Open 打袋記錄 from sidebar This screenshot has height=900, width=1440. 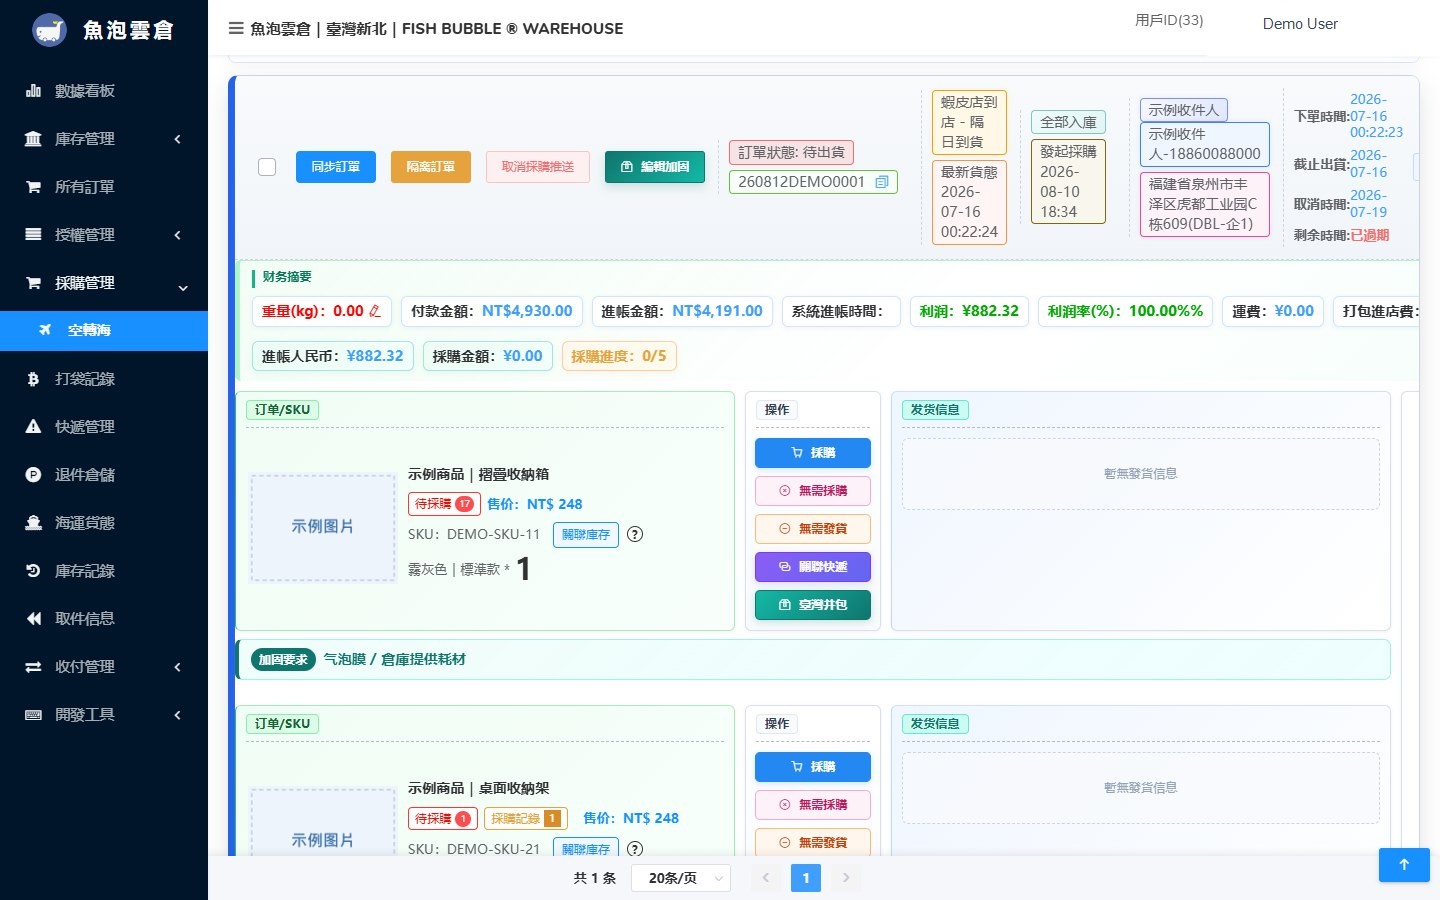pos(104,379)
